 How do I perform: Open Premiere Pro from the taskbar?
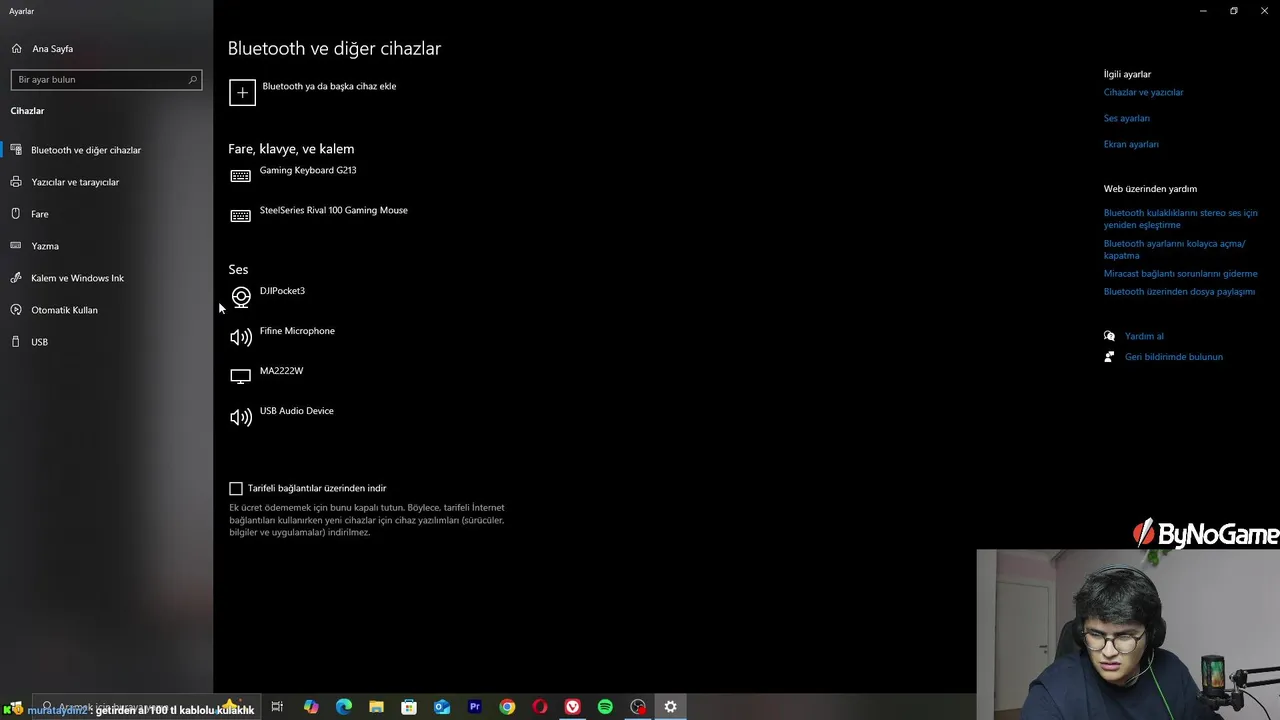tap(475, 707)
